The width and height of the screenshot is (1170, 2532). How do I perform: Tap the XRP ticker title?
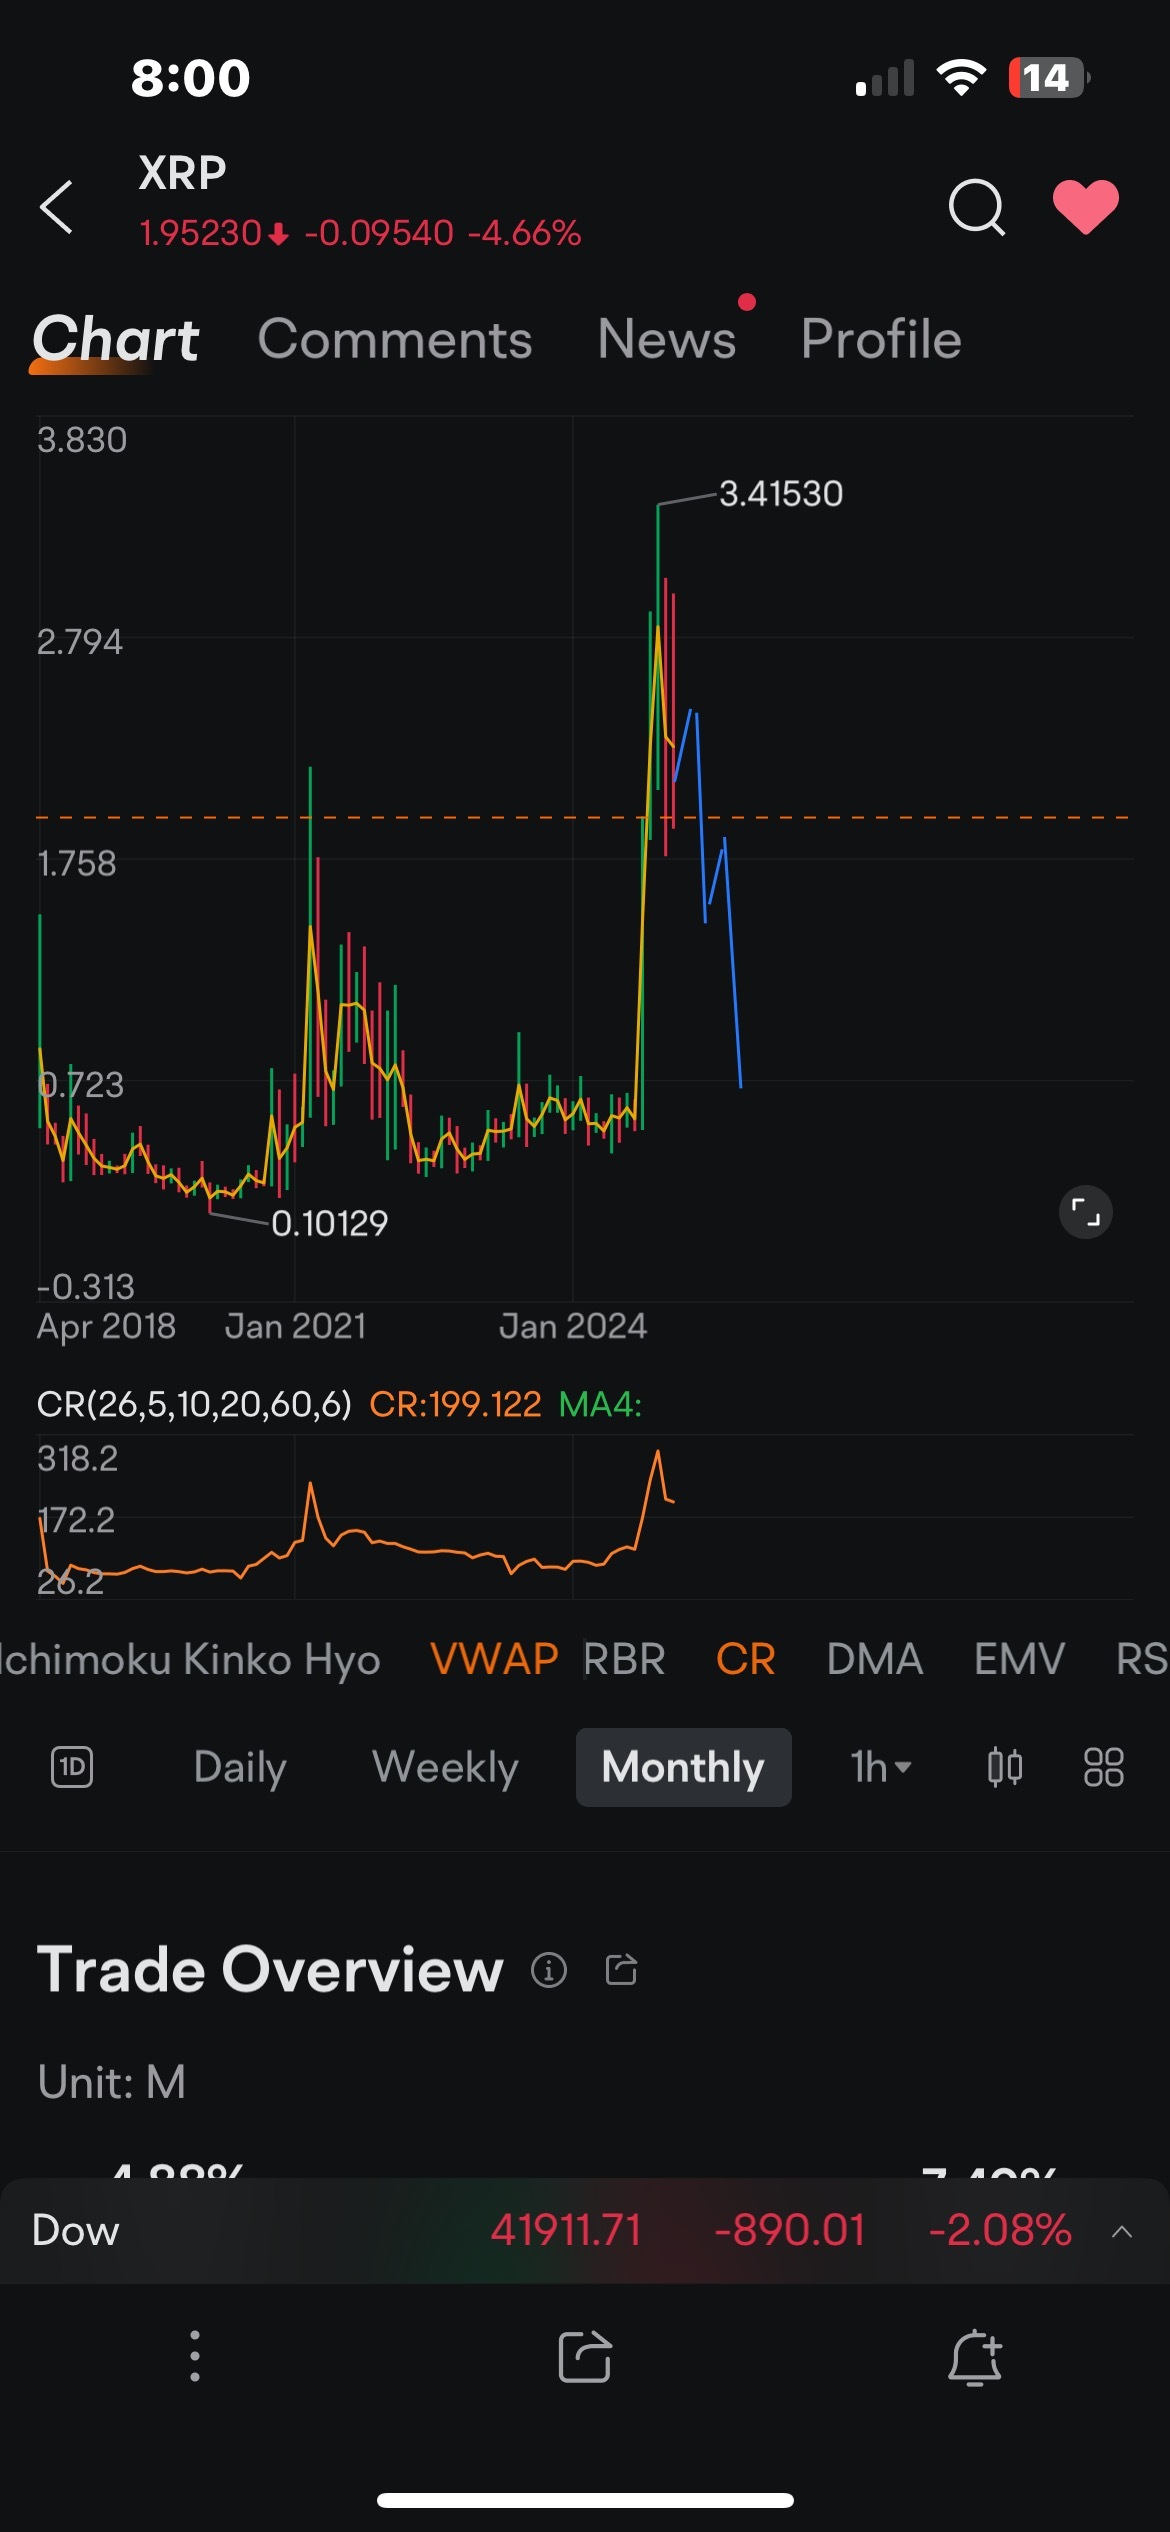(x=182, y=173)
